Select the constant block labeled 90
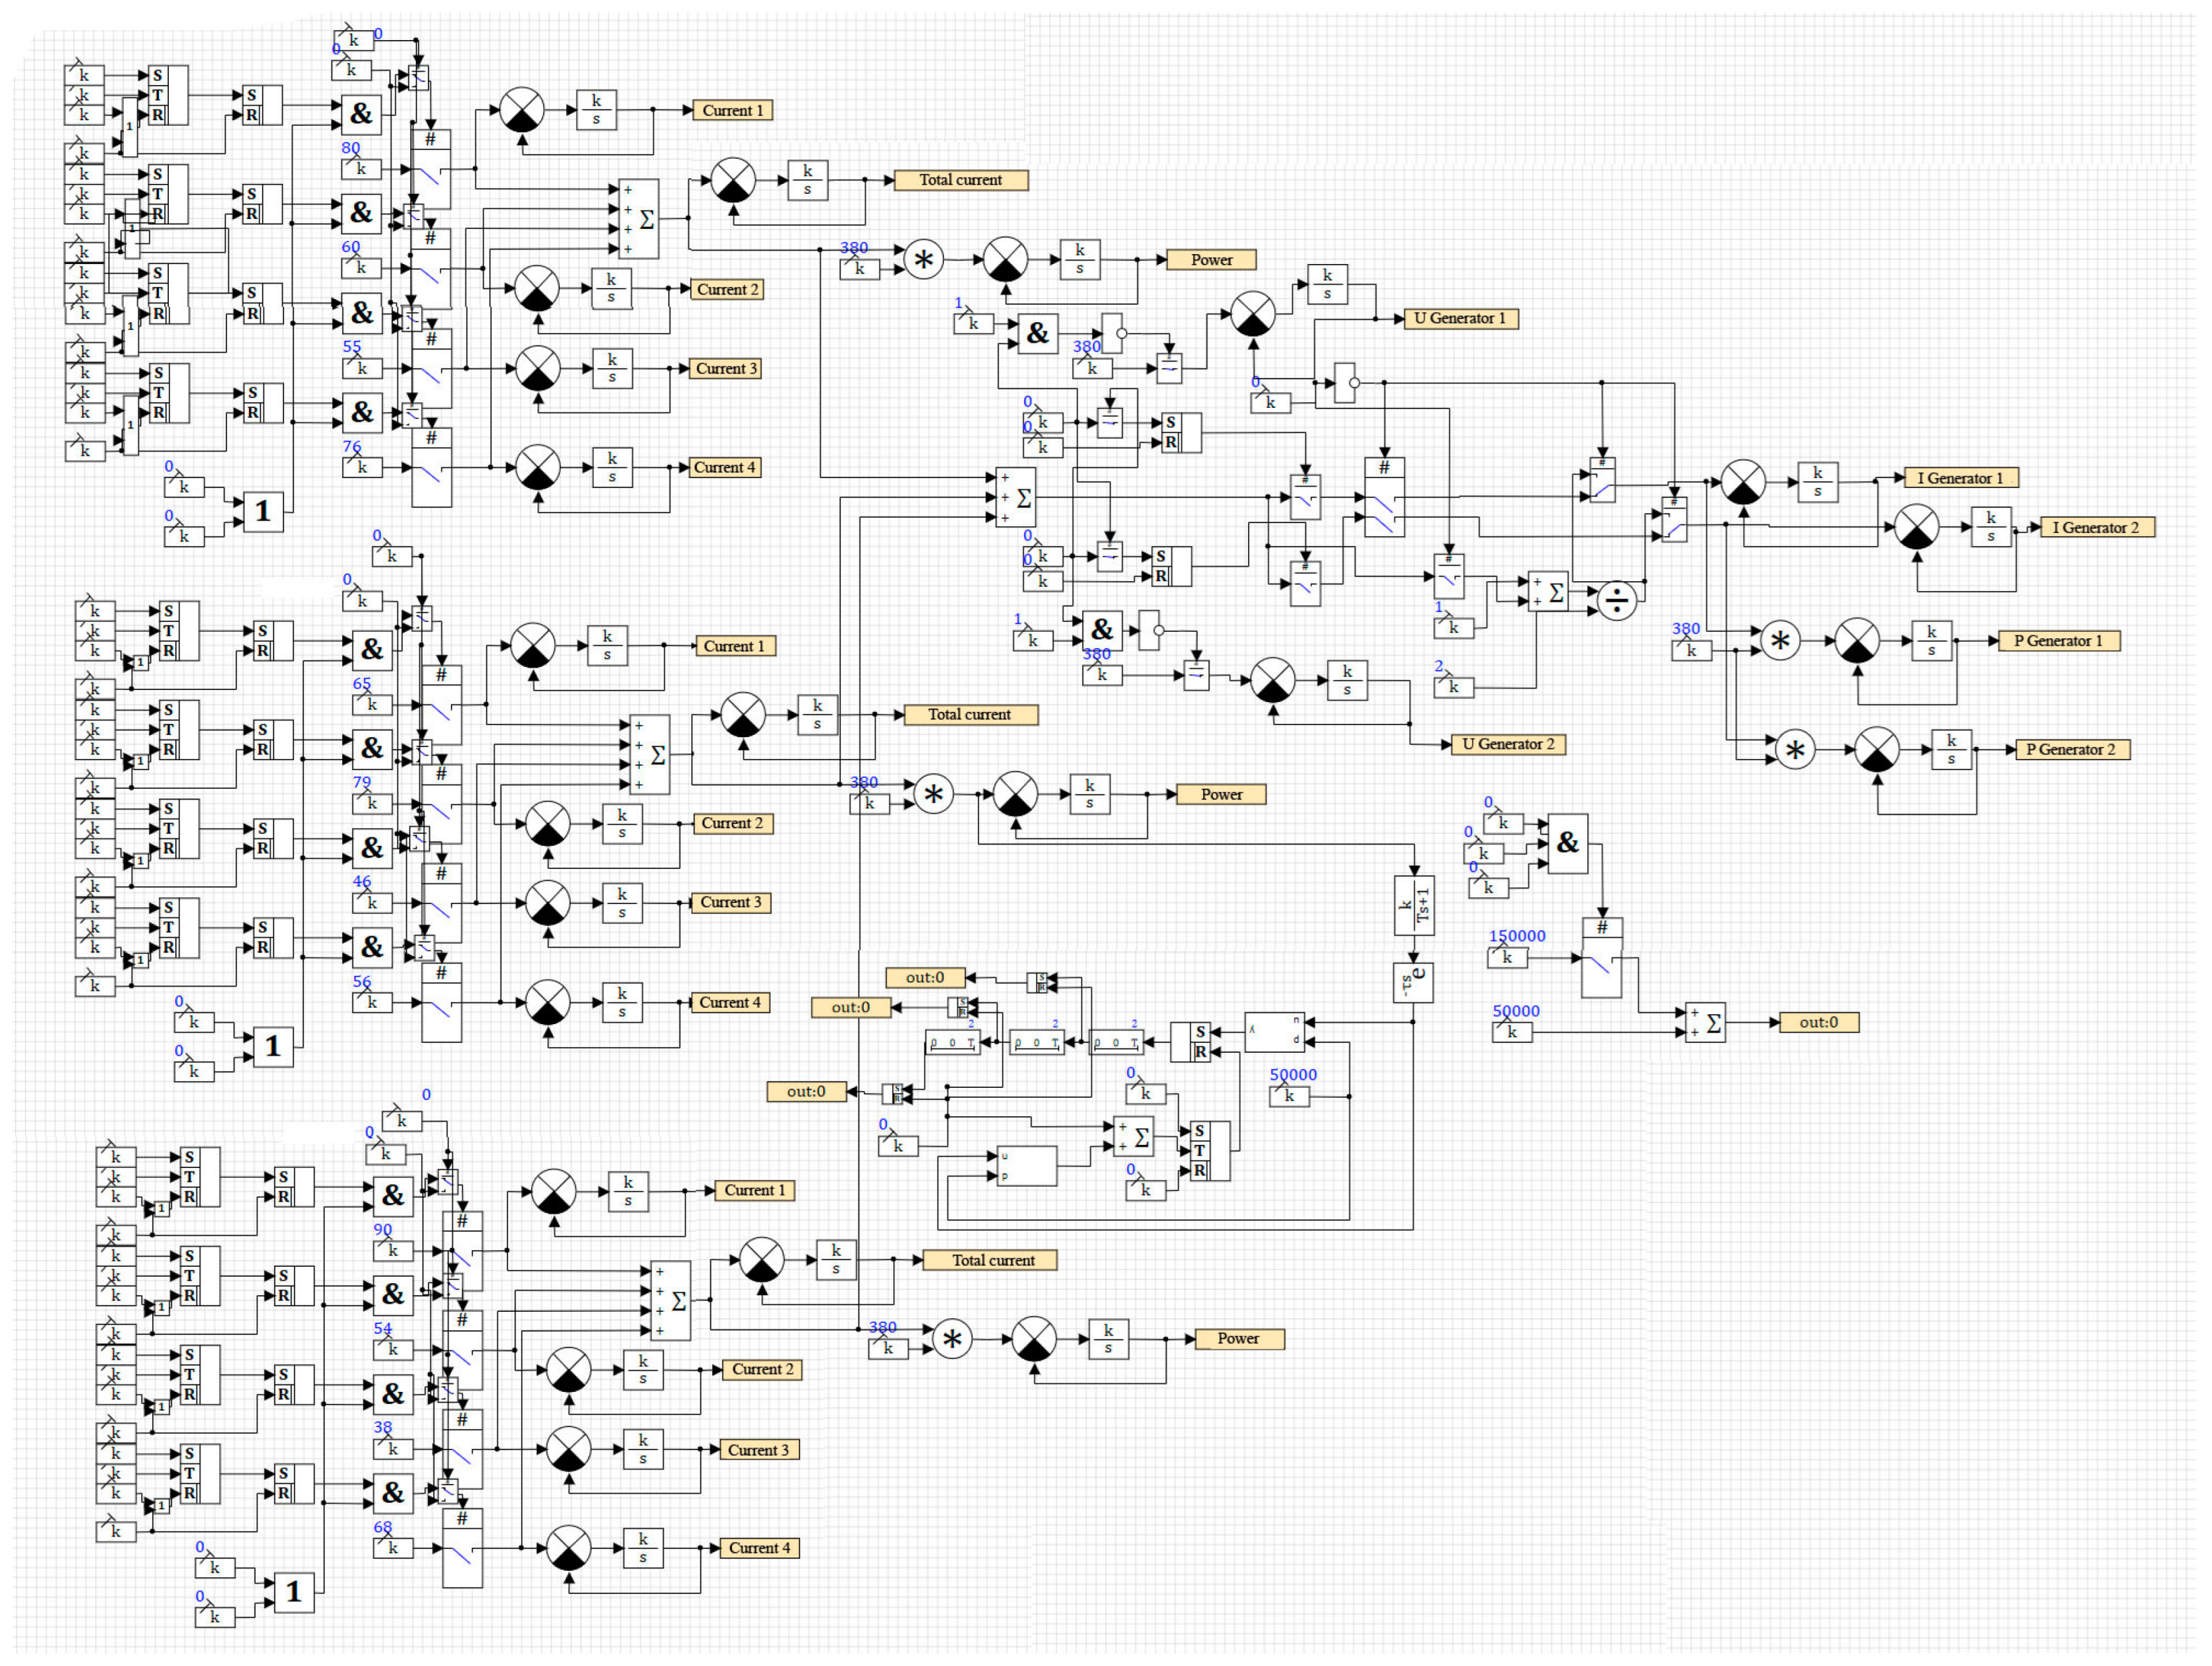2212x1666 pixels. point(393,1251)
